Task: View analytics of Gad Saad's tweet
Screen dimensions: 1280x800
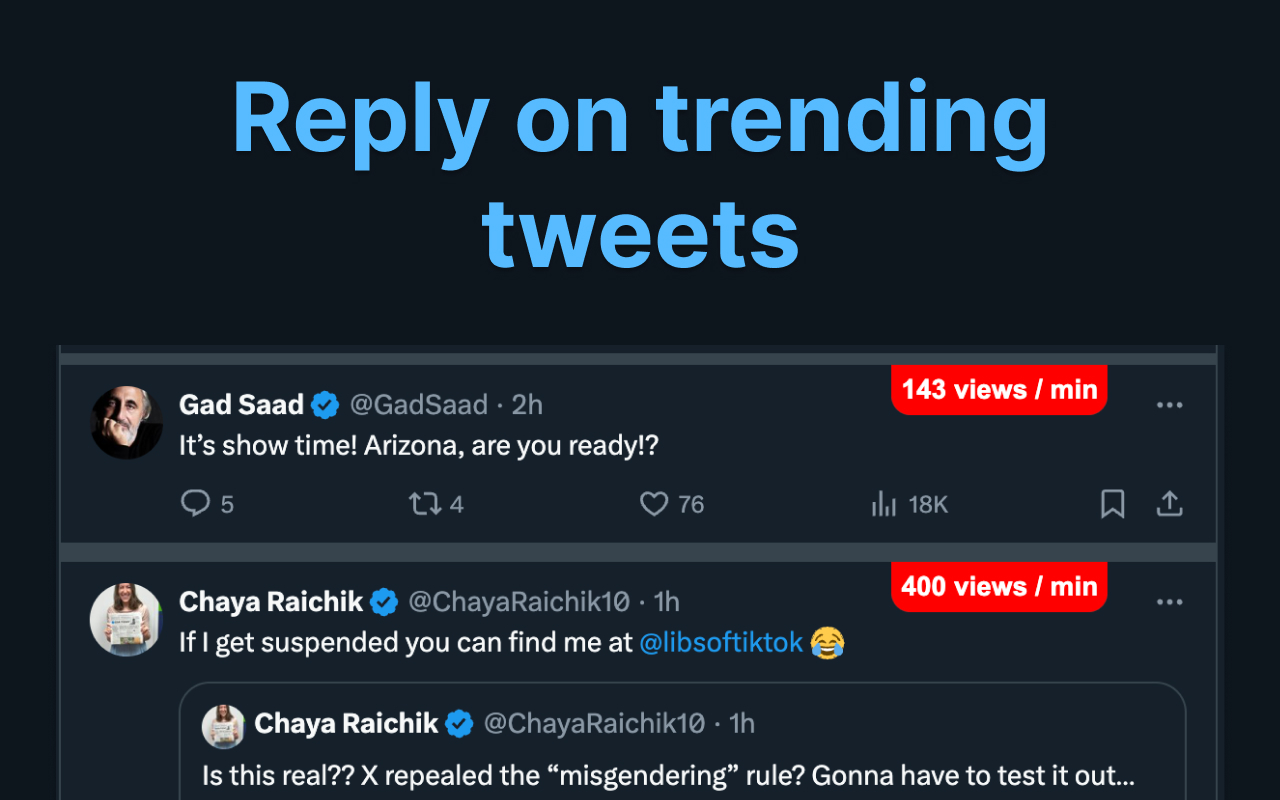Action: click(x=884, y=504)
